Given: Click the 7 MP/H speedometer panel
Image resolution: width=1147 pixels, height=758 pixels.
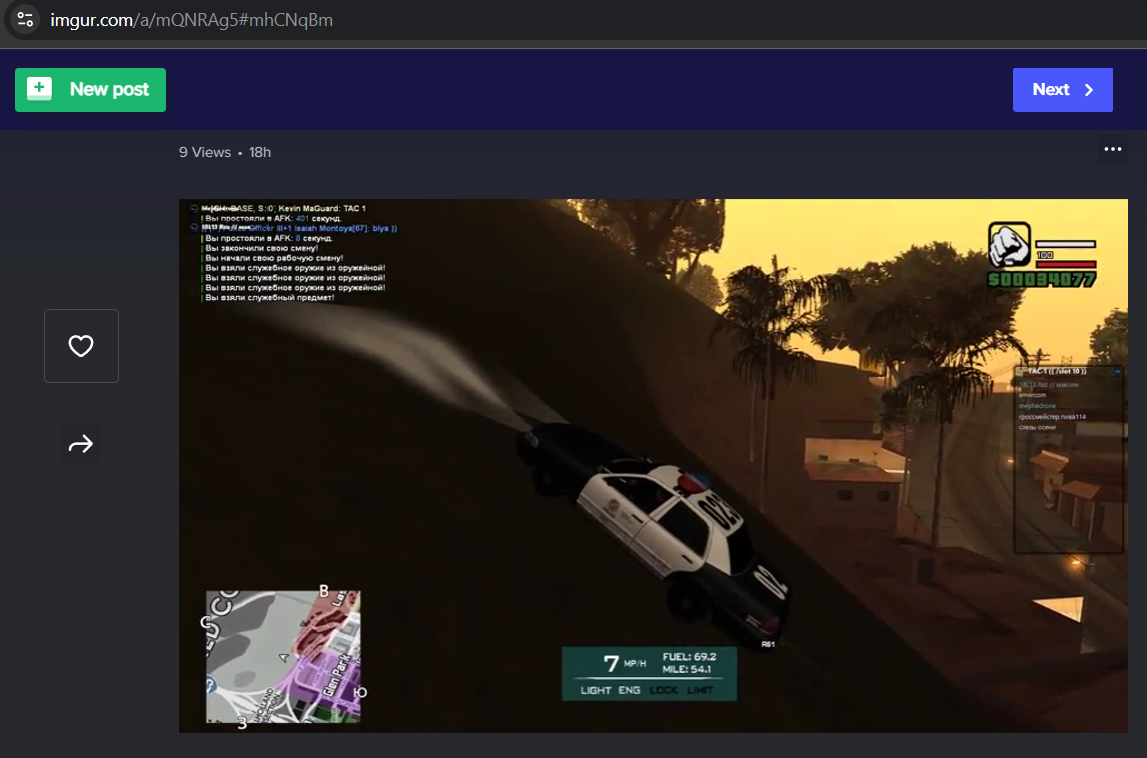Looking at the screenshot, I should [x=649, y=672].
